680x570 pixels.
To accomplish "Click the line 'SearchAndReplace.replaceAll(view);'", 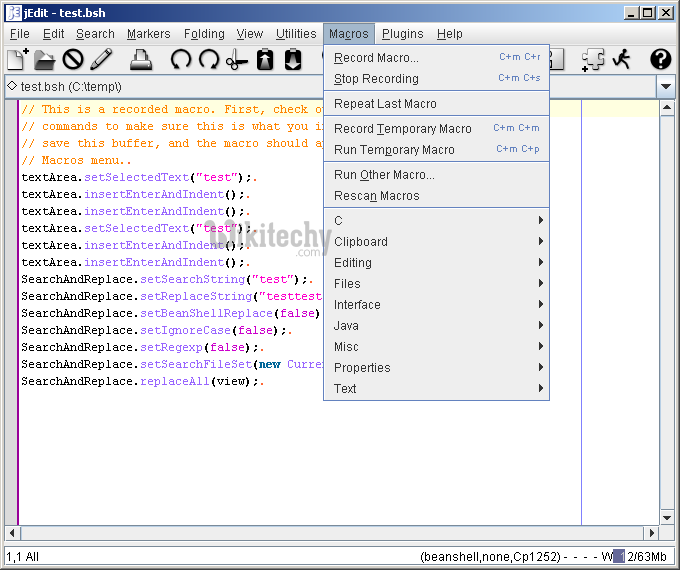I will 142,381.
